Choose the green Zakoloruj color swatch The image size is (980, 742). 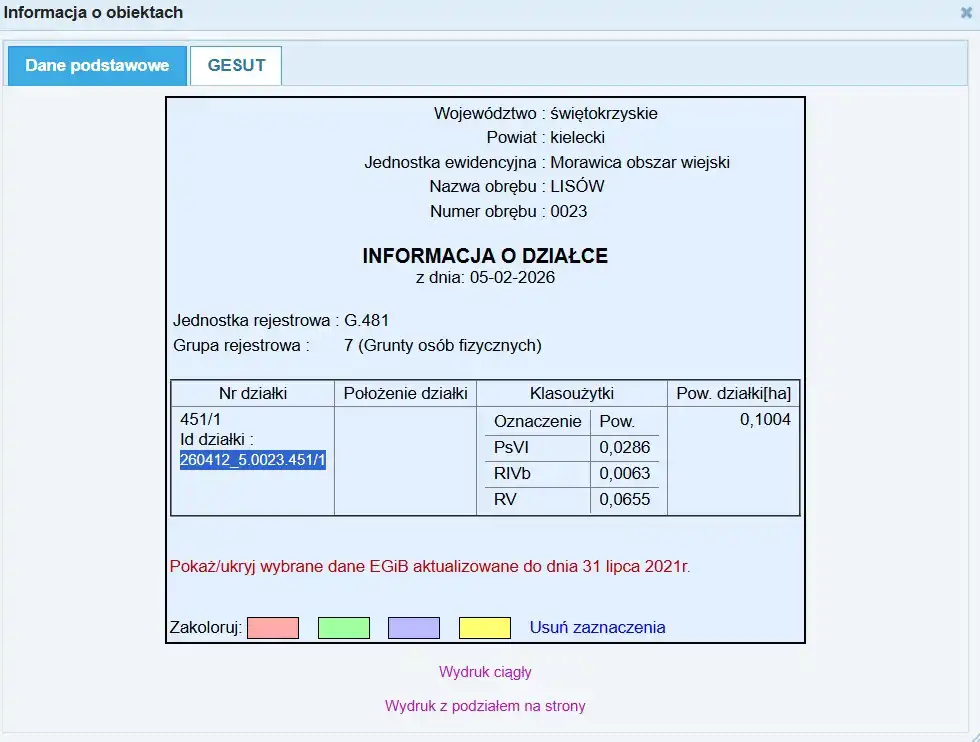[343, 628]
